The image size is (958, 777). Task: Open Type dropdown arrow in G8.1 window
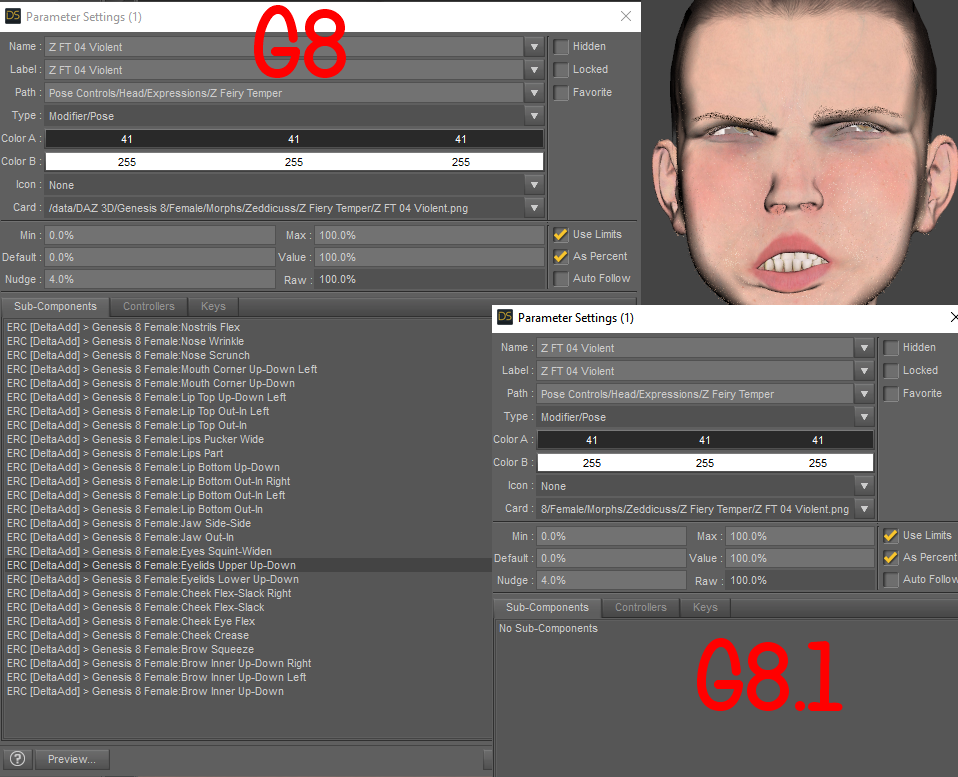point(864,417)
